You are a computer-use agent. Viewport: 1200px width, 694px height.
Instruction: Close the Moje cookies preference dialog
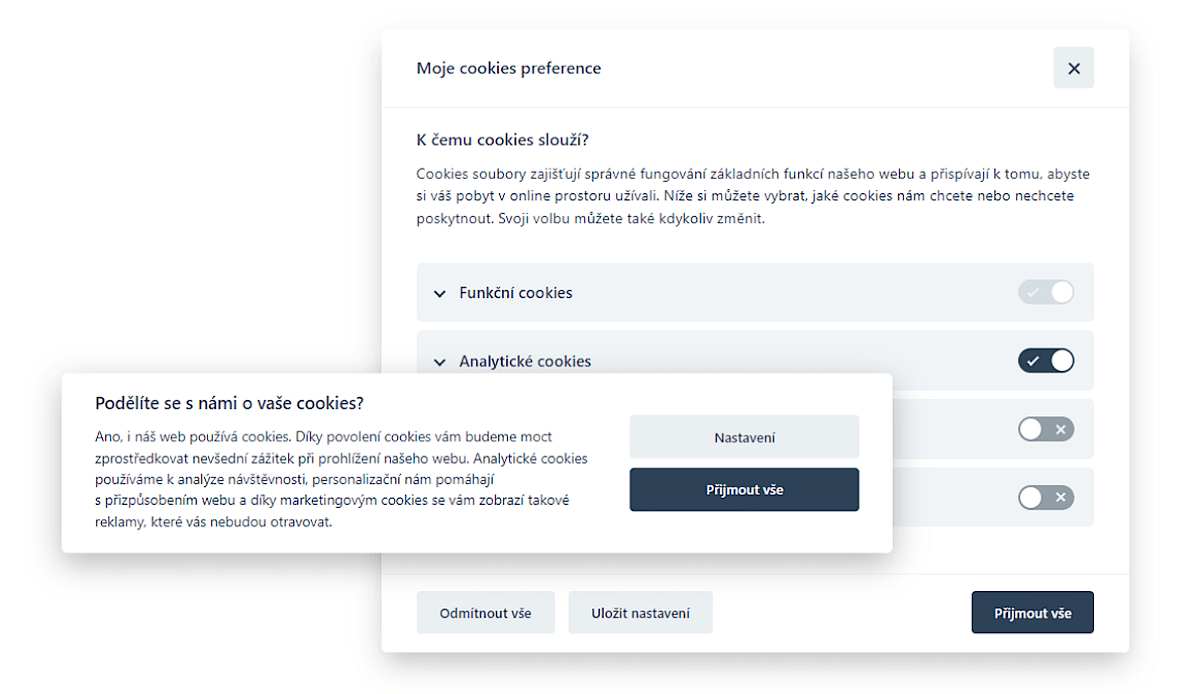(1073, 68)
